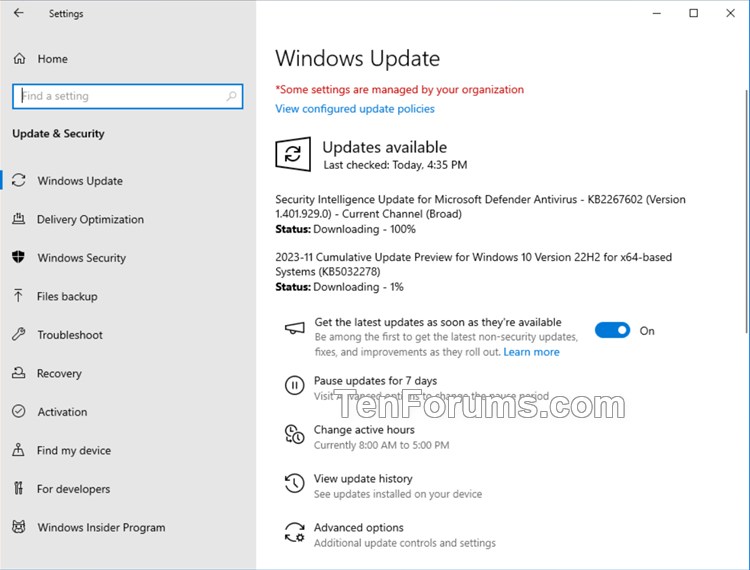
Task: Click the Last checked: Today, 4:35 PM text
Action: click(x=395, y=165)
